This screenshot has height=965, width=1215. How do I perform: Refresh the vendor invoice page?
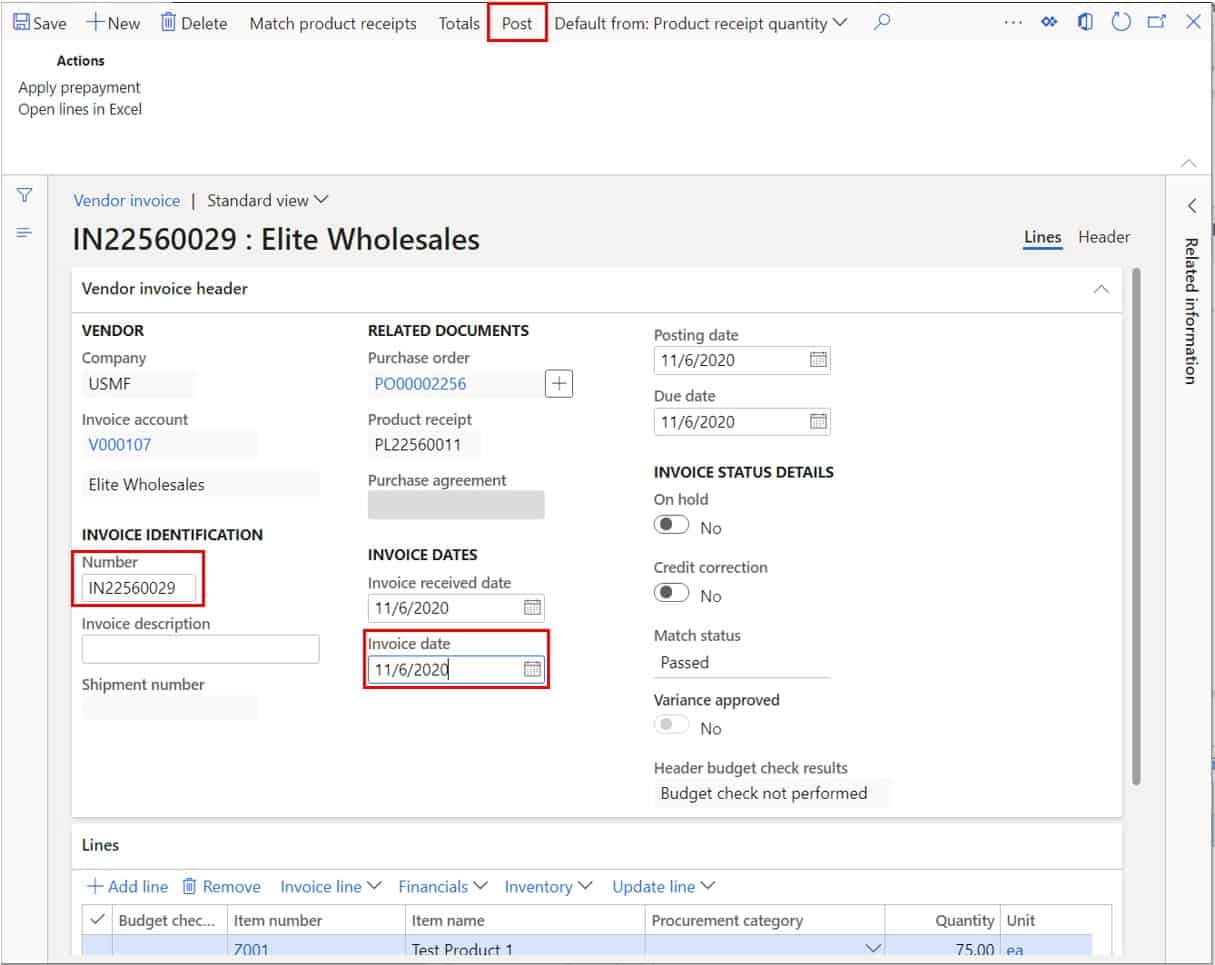(x=1121, y=21)
